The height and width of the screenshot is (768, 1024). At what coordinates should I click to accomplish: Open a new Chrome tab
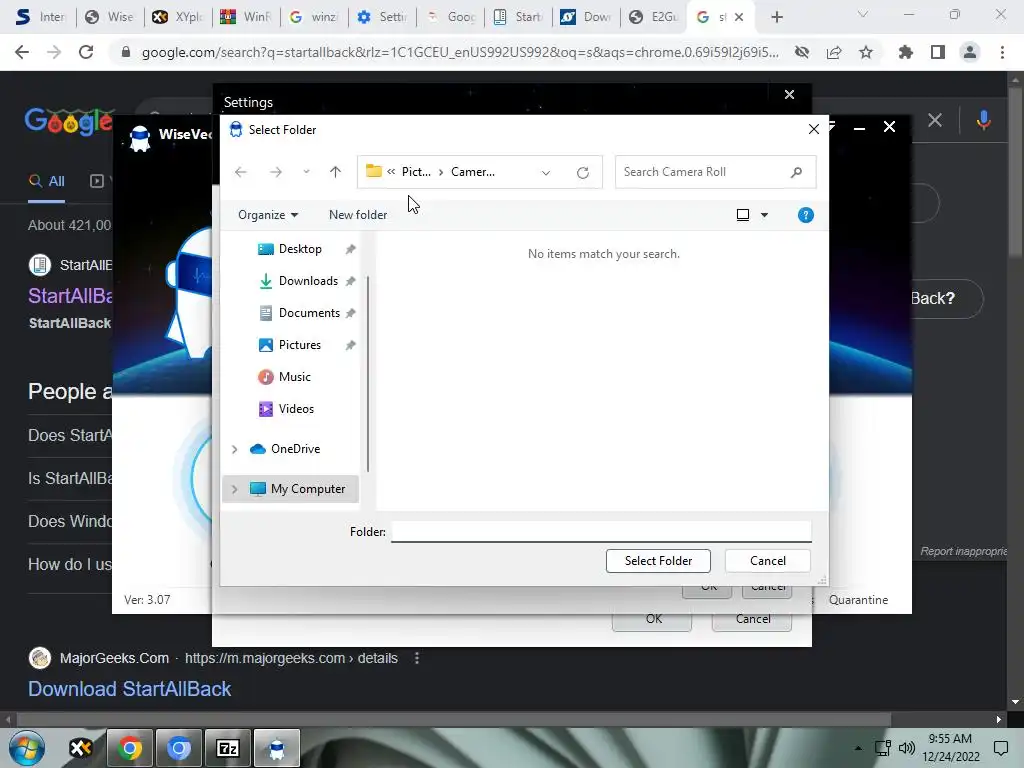[776, 17]
